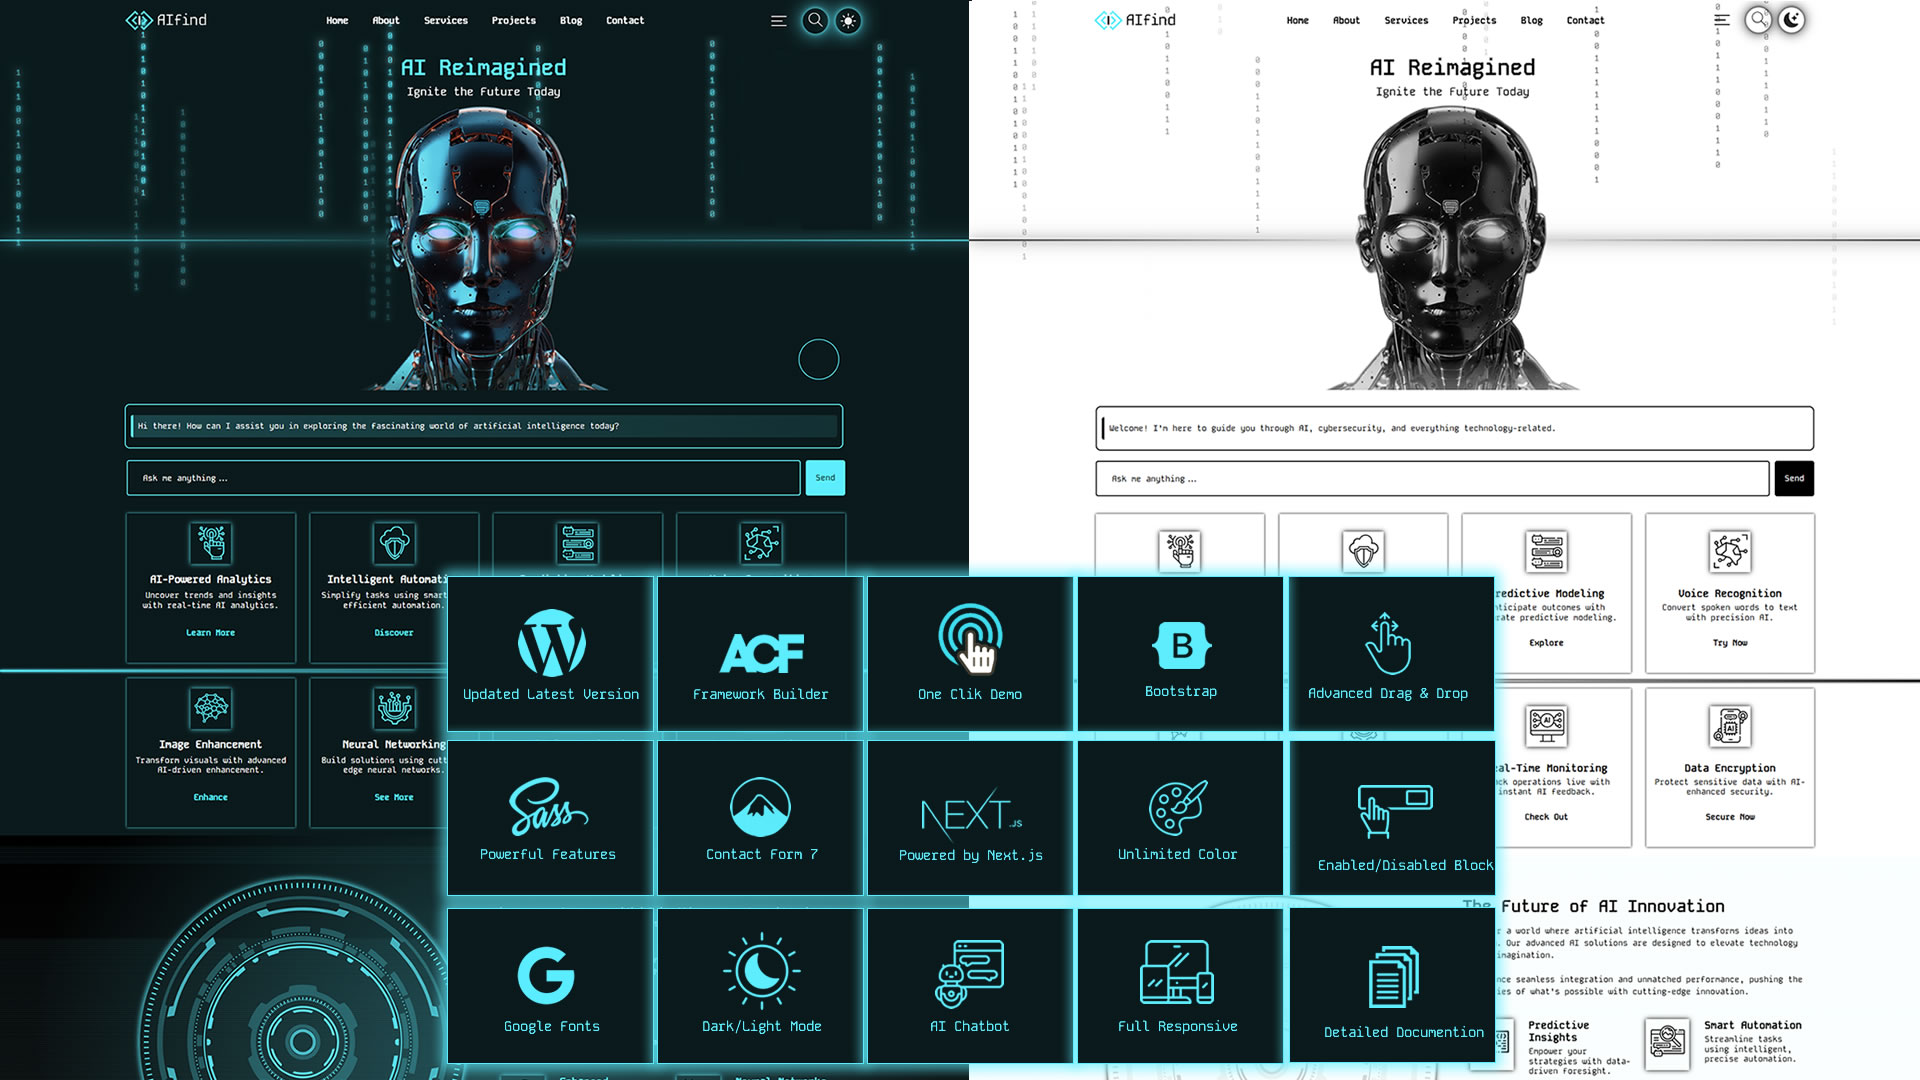The height and width of the screenshot is (1080, 1920).
Task: Click the Data Encryption card icon
Action: (x=1730, y=726)
